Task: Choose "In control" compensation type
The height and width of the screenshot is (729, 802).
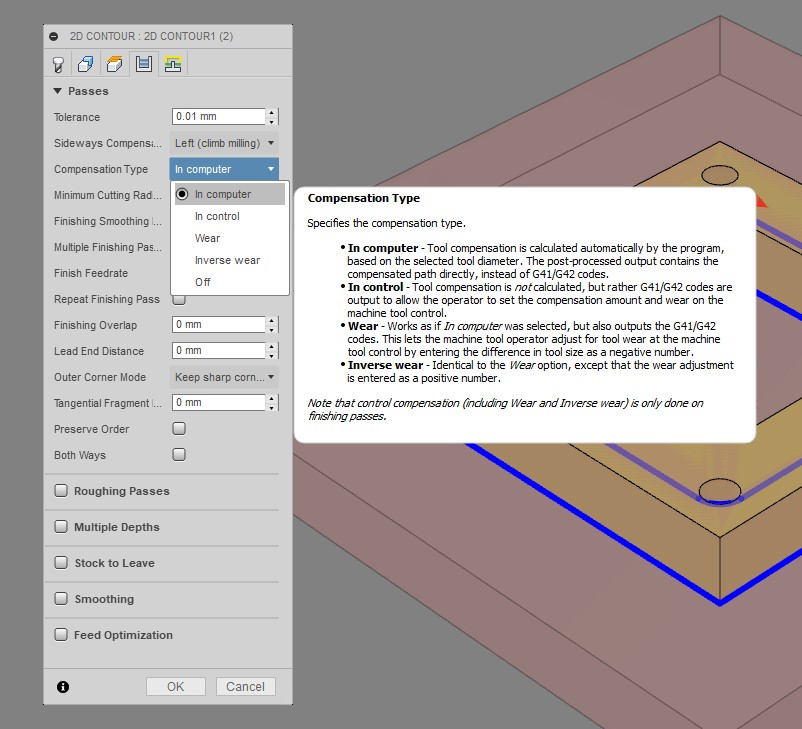Action: (x=217, y=216)
